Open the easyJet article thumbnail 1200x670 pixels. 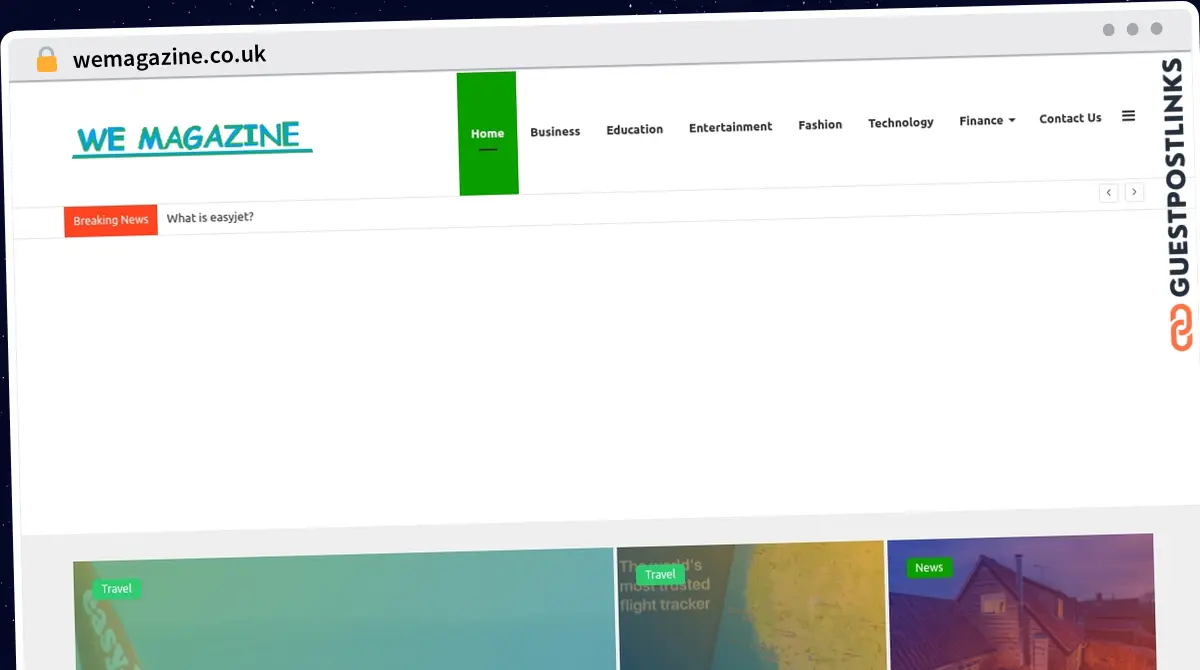click(345, 610)
